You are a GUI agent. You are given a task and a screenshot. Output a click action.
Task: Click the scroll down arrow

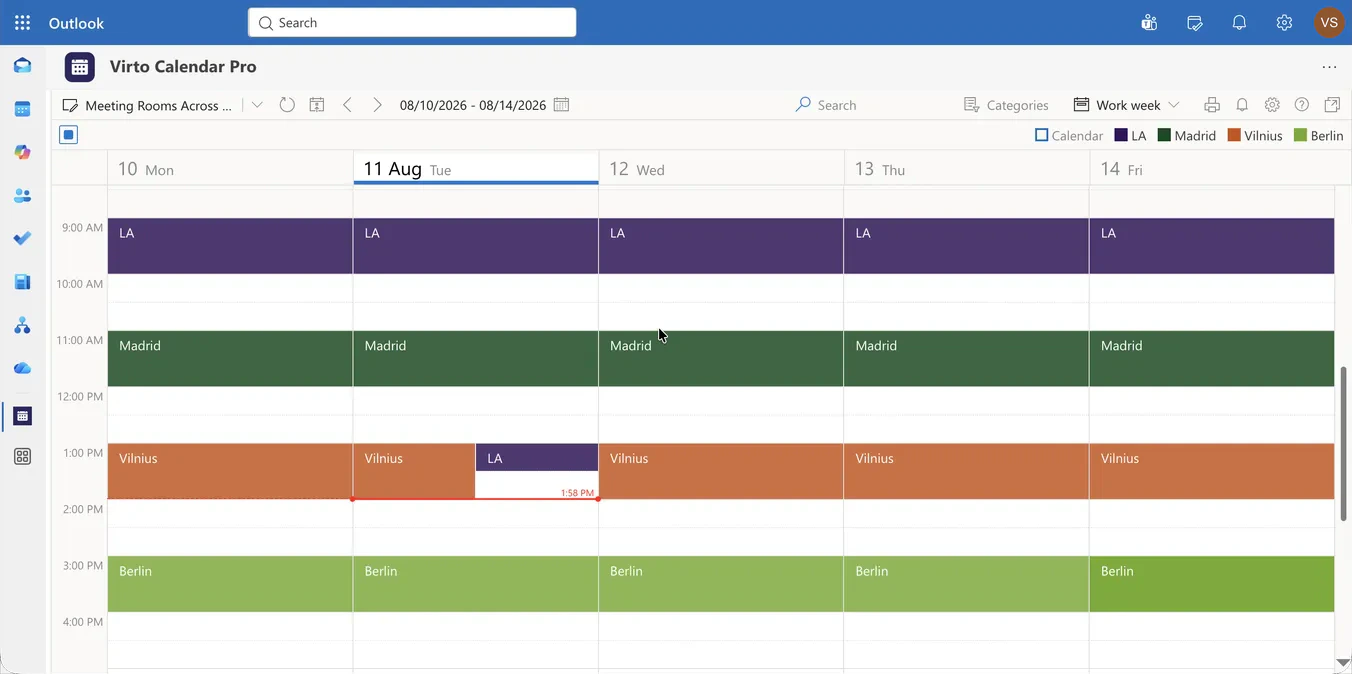1343,662
